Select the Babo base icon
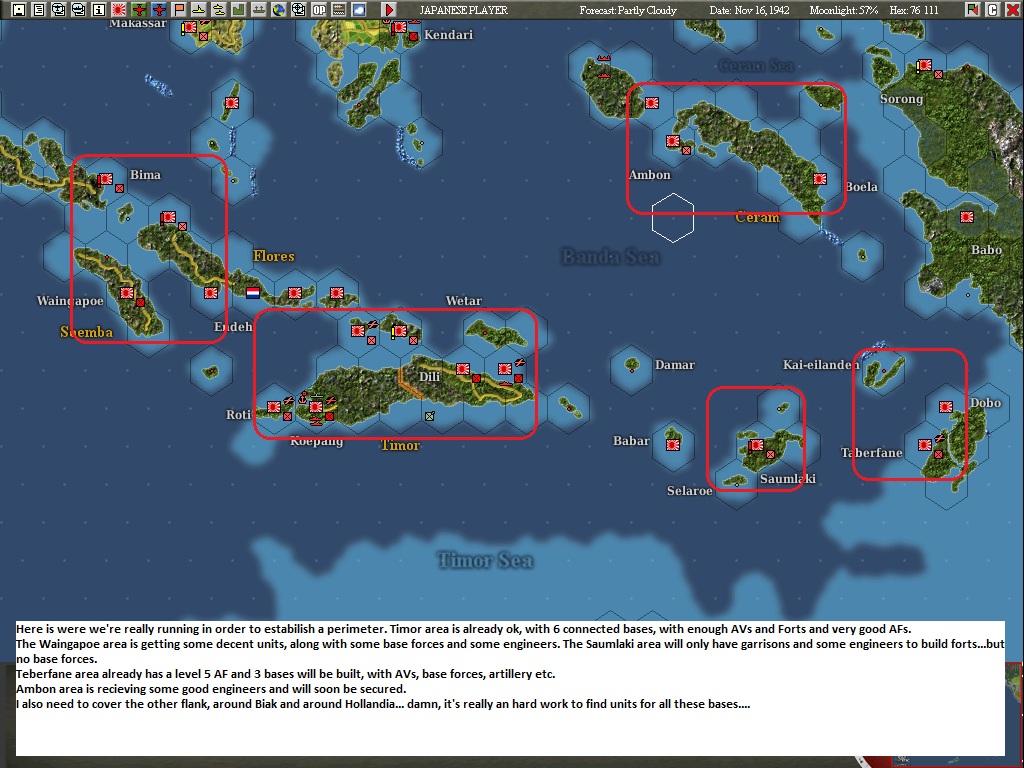 [x=967, y=217]
